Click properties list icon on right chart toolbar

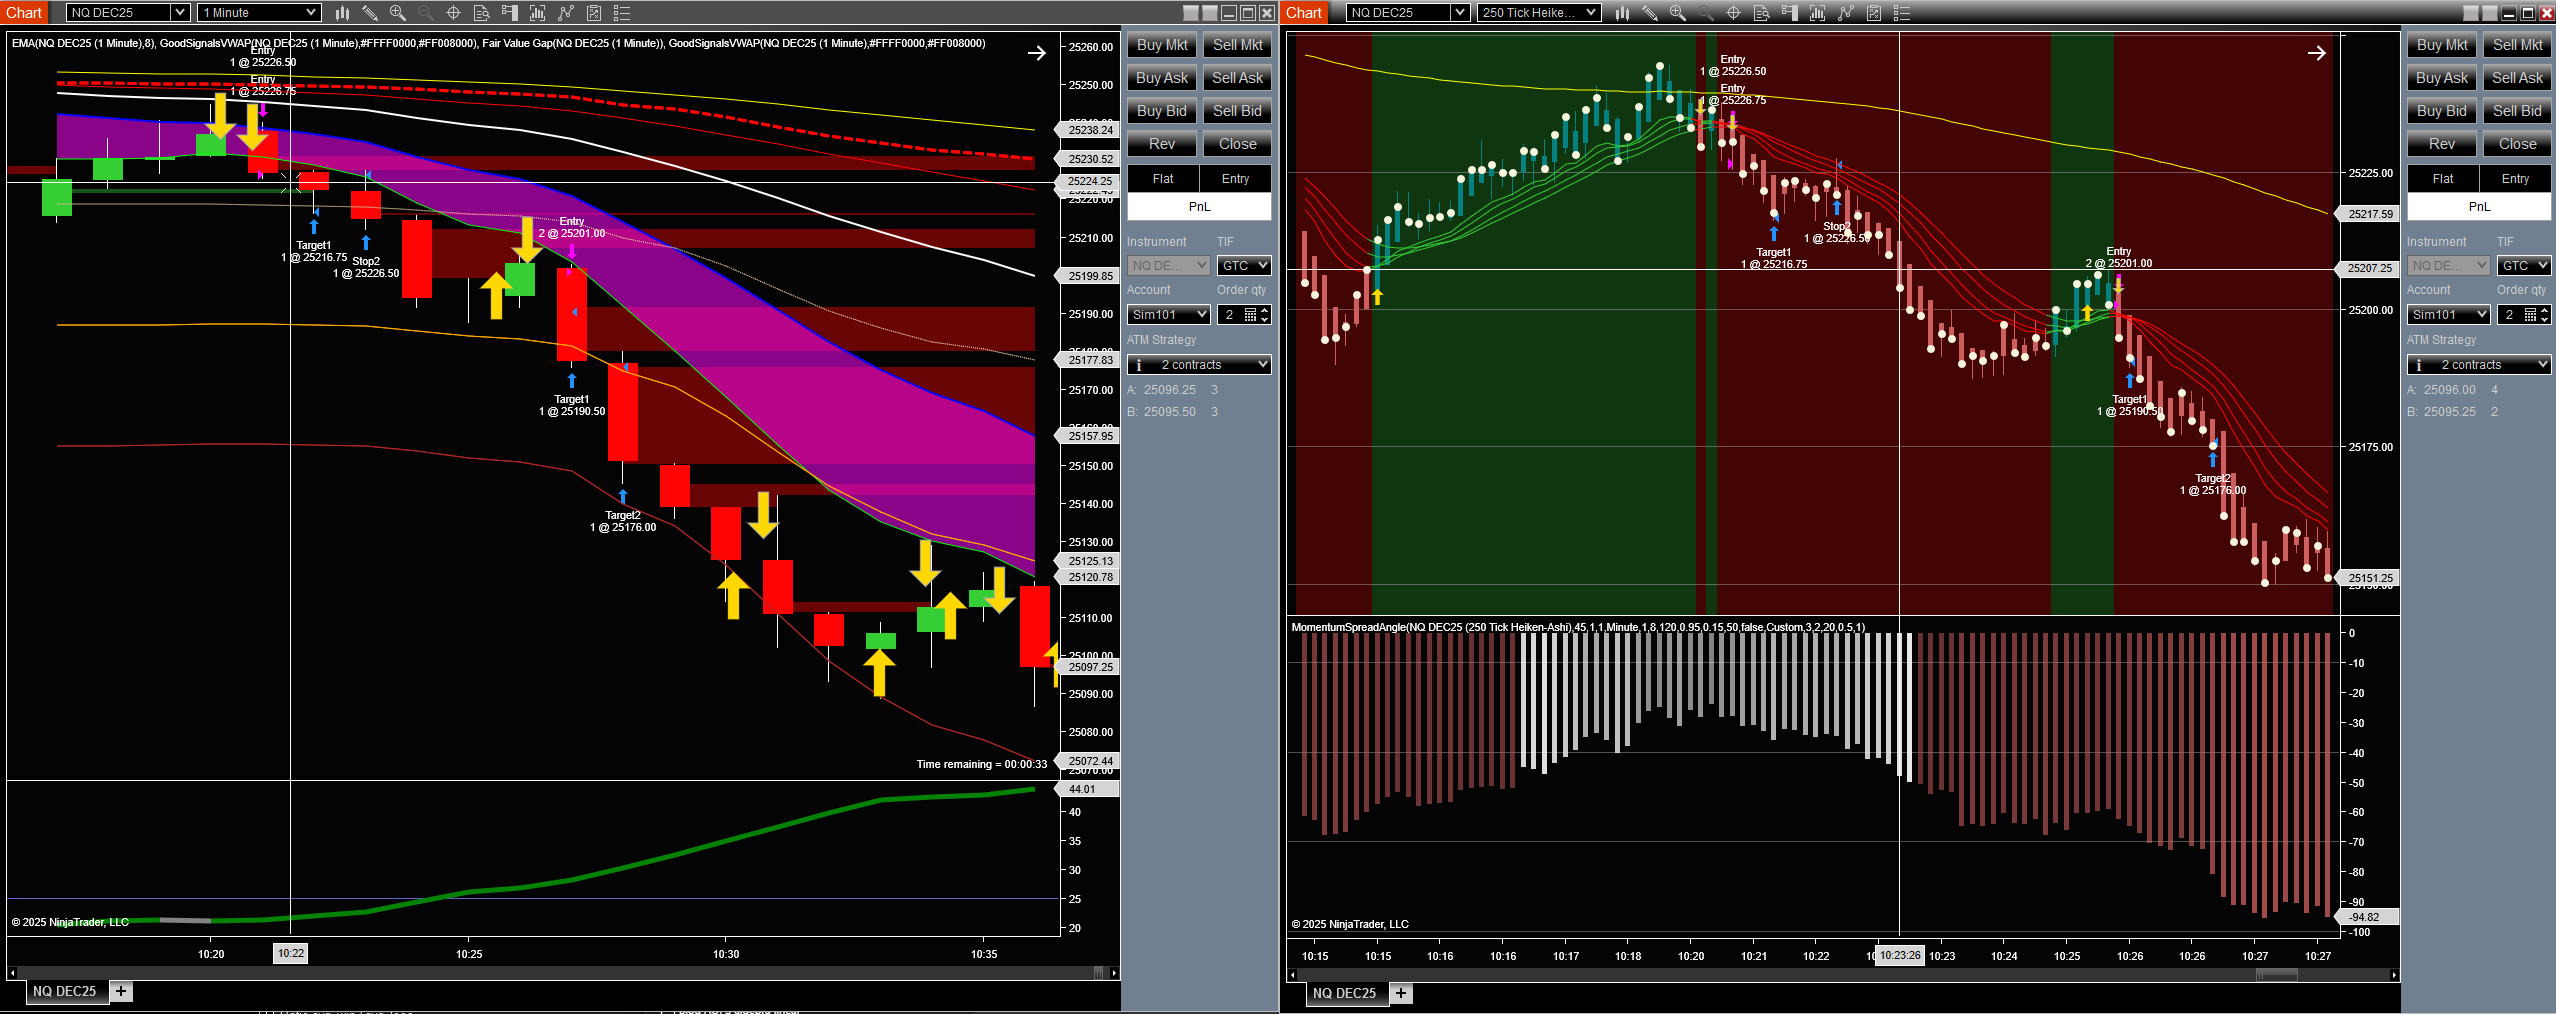point(1902,13)
